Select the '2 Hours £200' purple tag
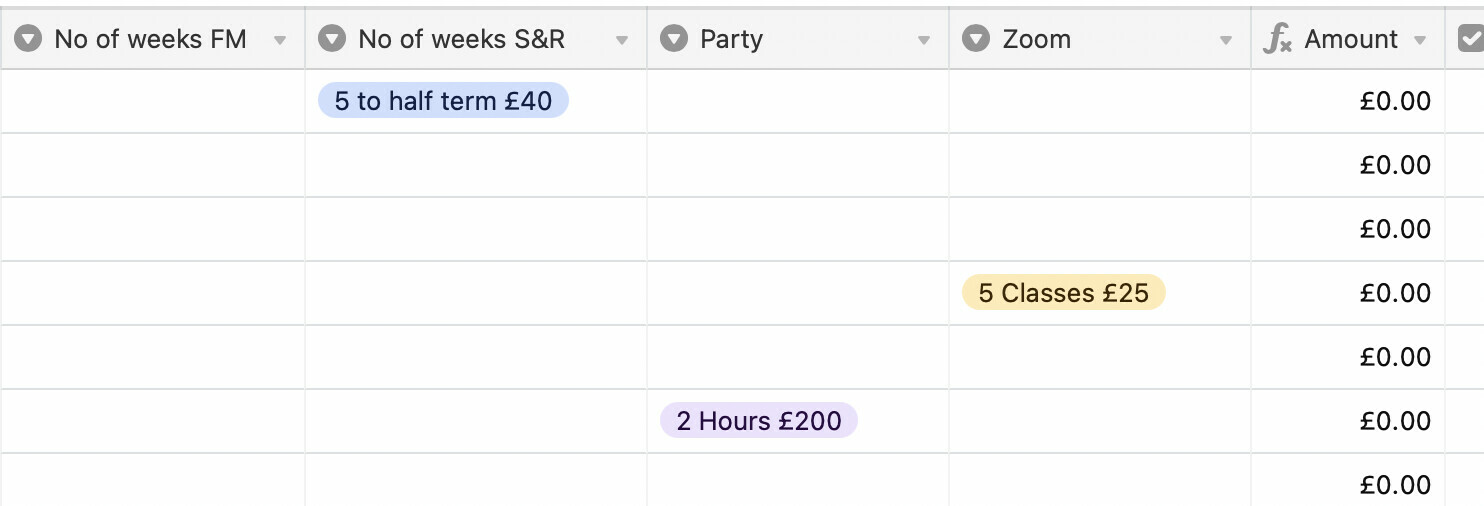Viewport: 1484px width, 506px height. point(759,421)
